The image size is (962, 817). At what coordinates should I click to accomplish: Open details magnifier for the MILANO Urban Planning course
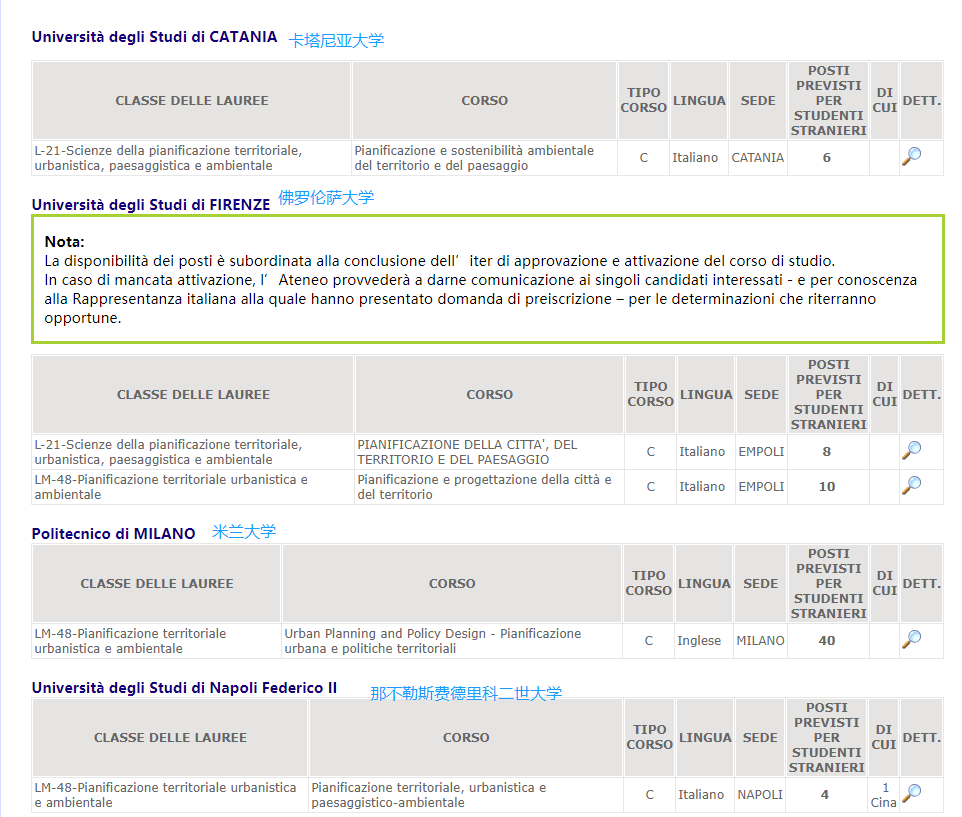click(x=912, y=640)
